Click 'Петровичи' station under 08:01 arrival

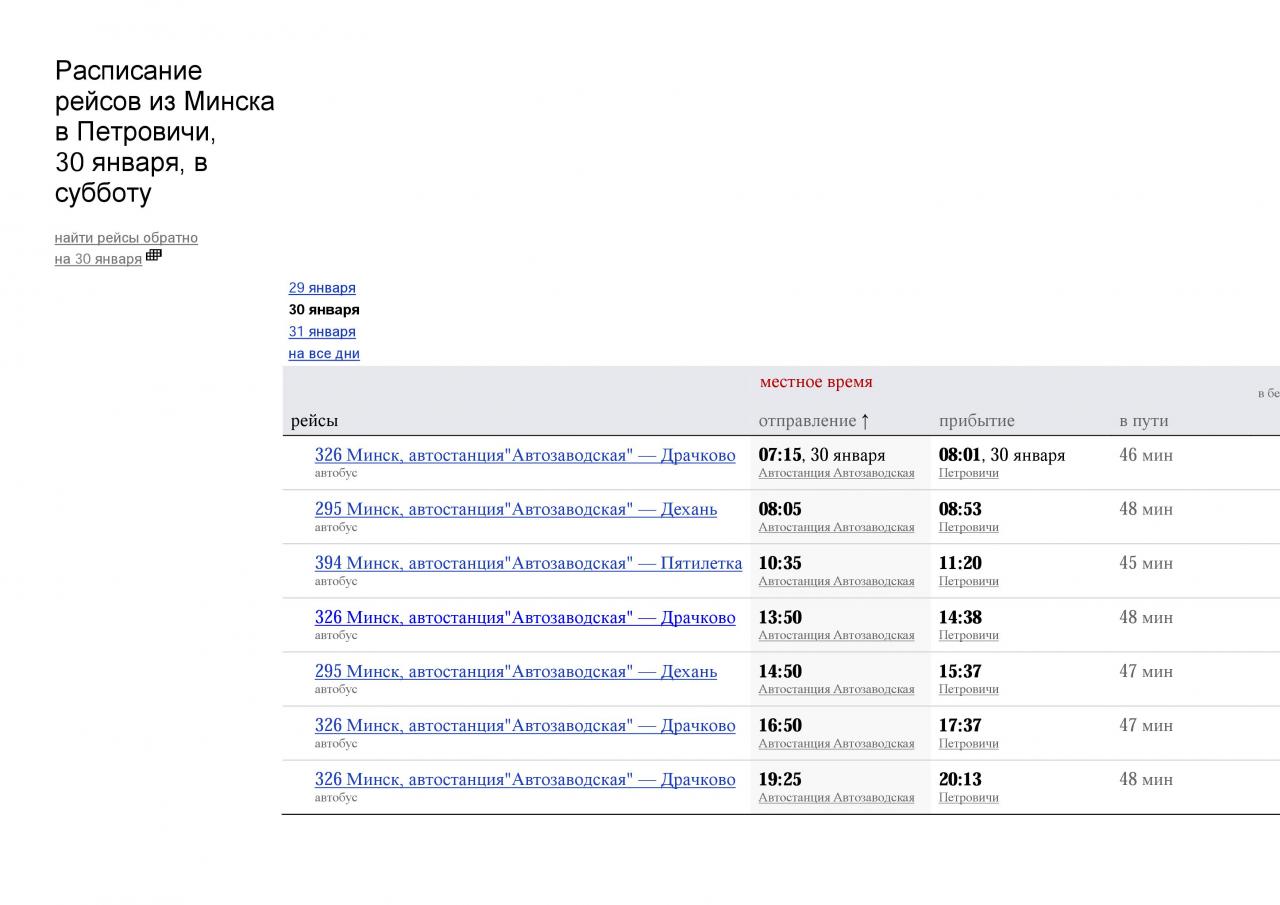click(968, 473)
